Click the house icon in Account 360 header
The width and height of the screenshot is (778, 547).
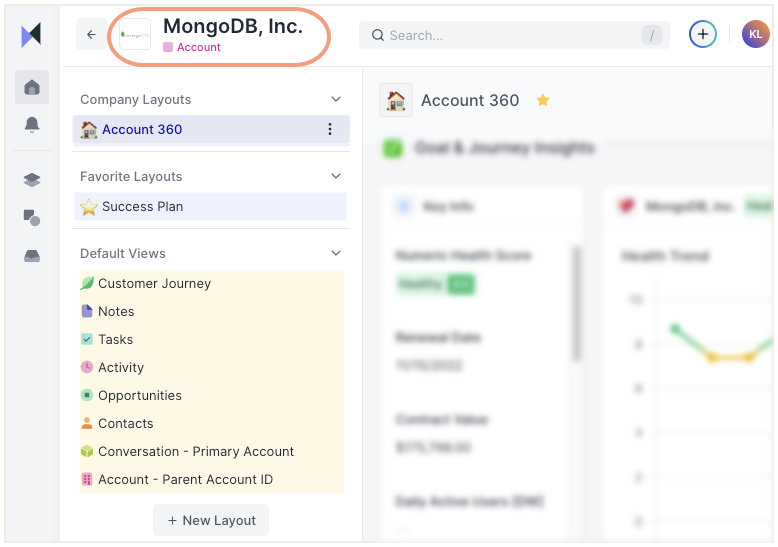tap(396, 100)
